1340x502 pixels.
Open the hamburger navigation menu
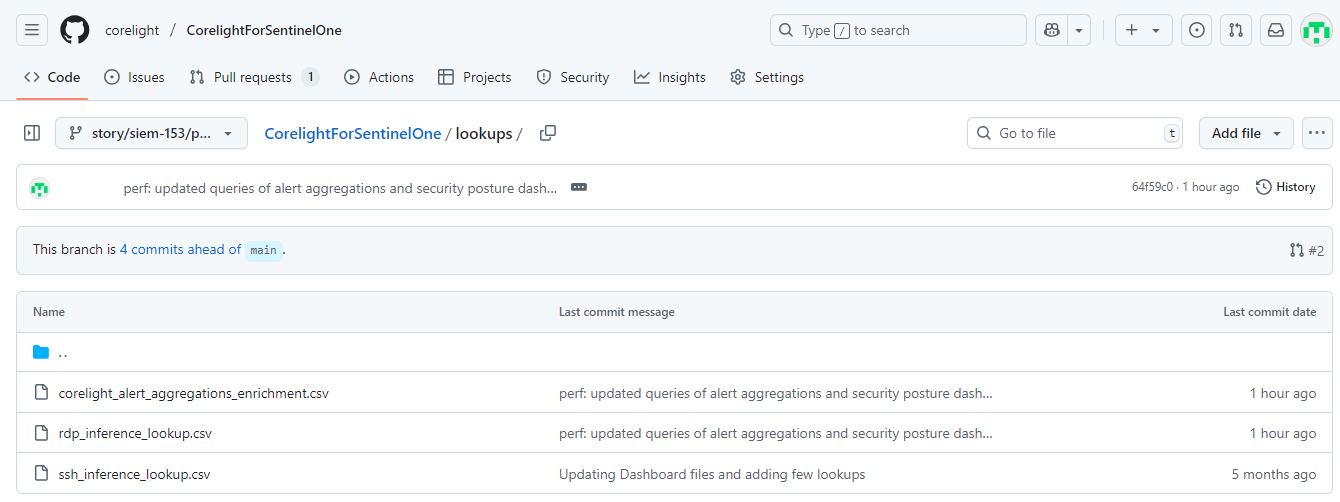[32, 30]
